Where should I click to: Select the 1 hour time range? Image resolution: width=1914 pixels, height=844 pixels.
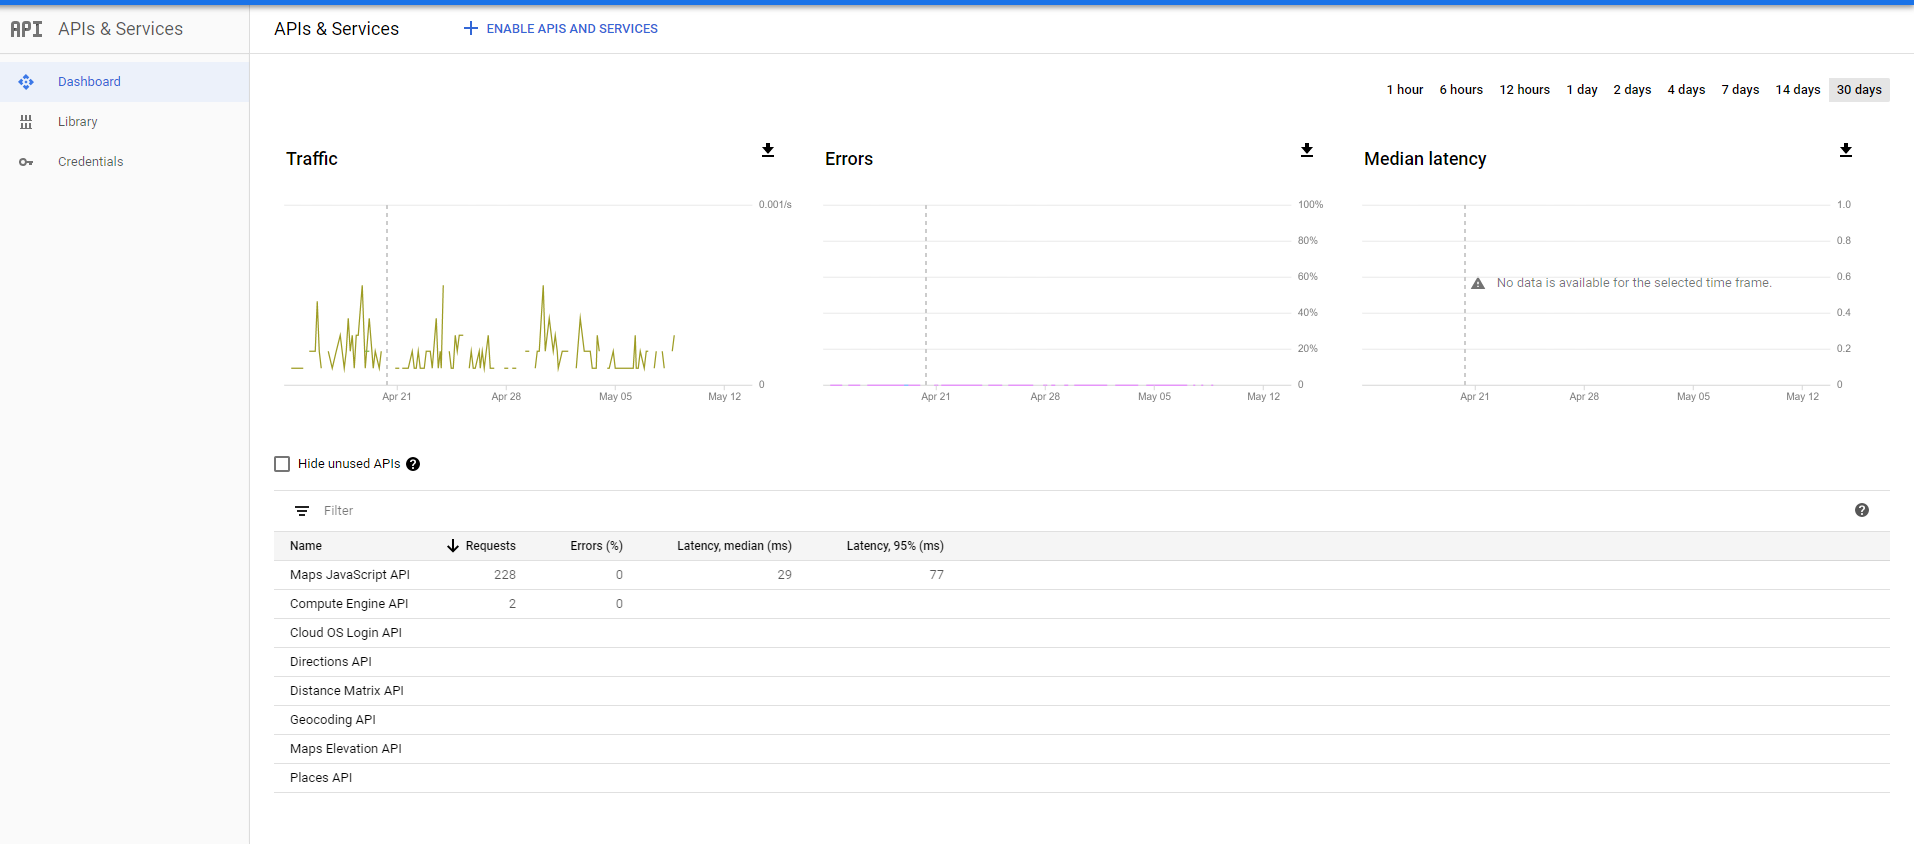1404,90
